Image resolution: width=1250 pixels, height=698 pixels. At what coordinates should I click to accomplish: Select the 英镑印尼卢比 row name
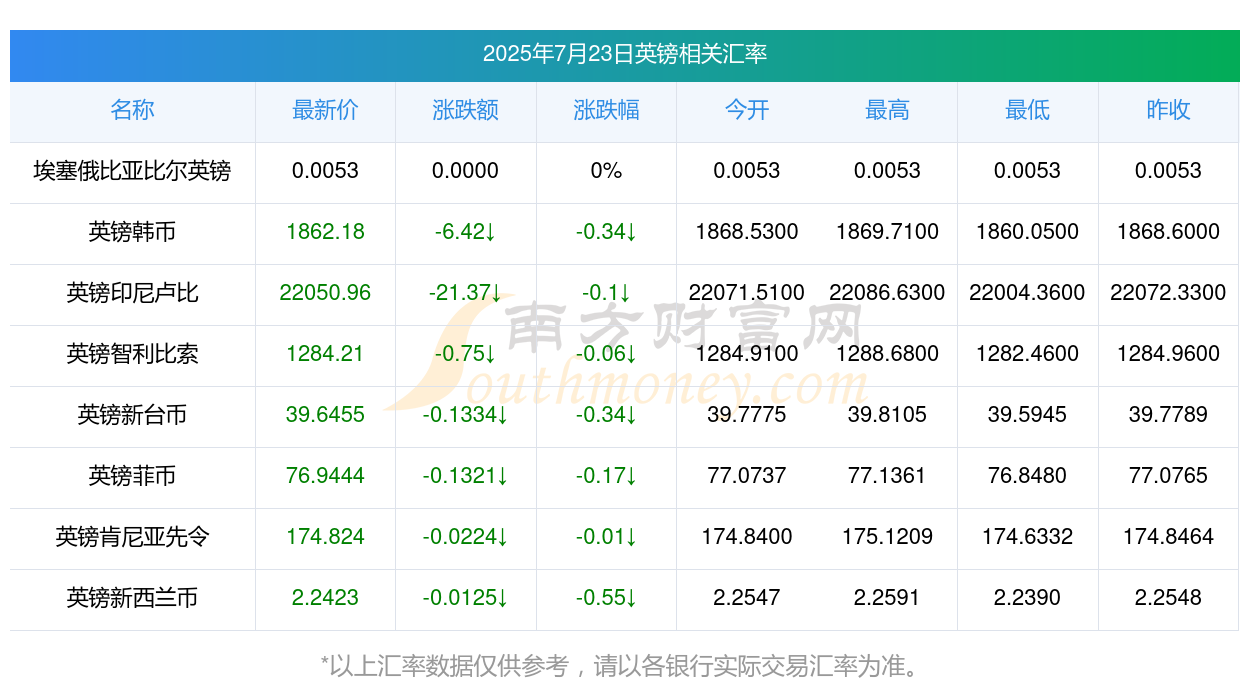click(x=132, y=293)
